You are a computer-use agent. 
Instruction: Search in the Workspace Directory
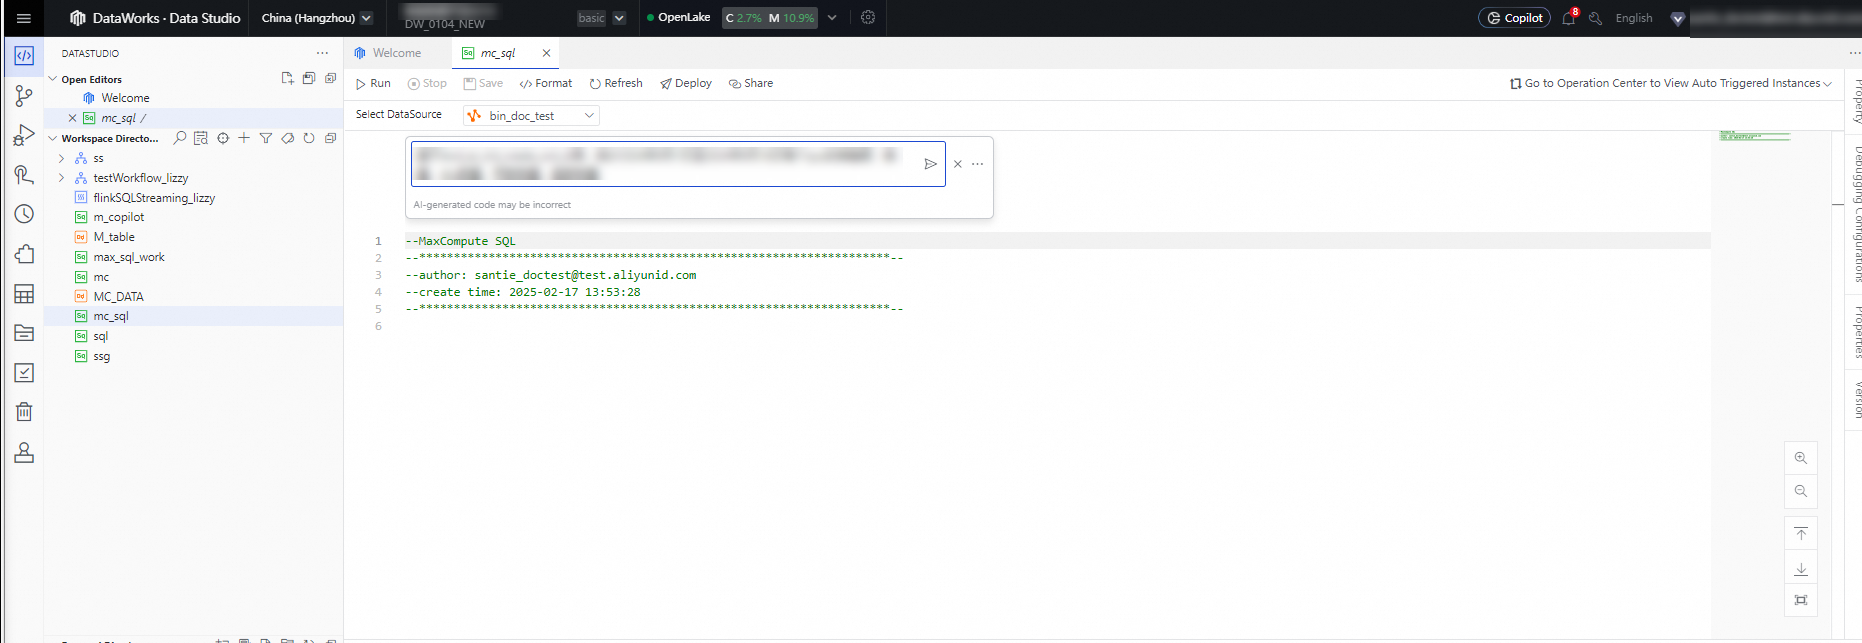[180, 138]
